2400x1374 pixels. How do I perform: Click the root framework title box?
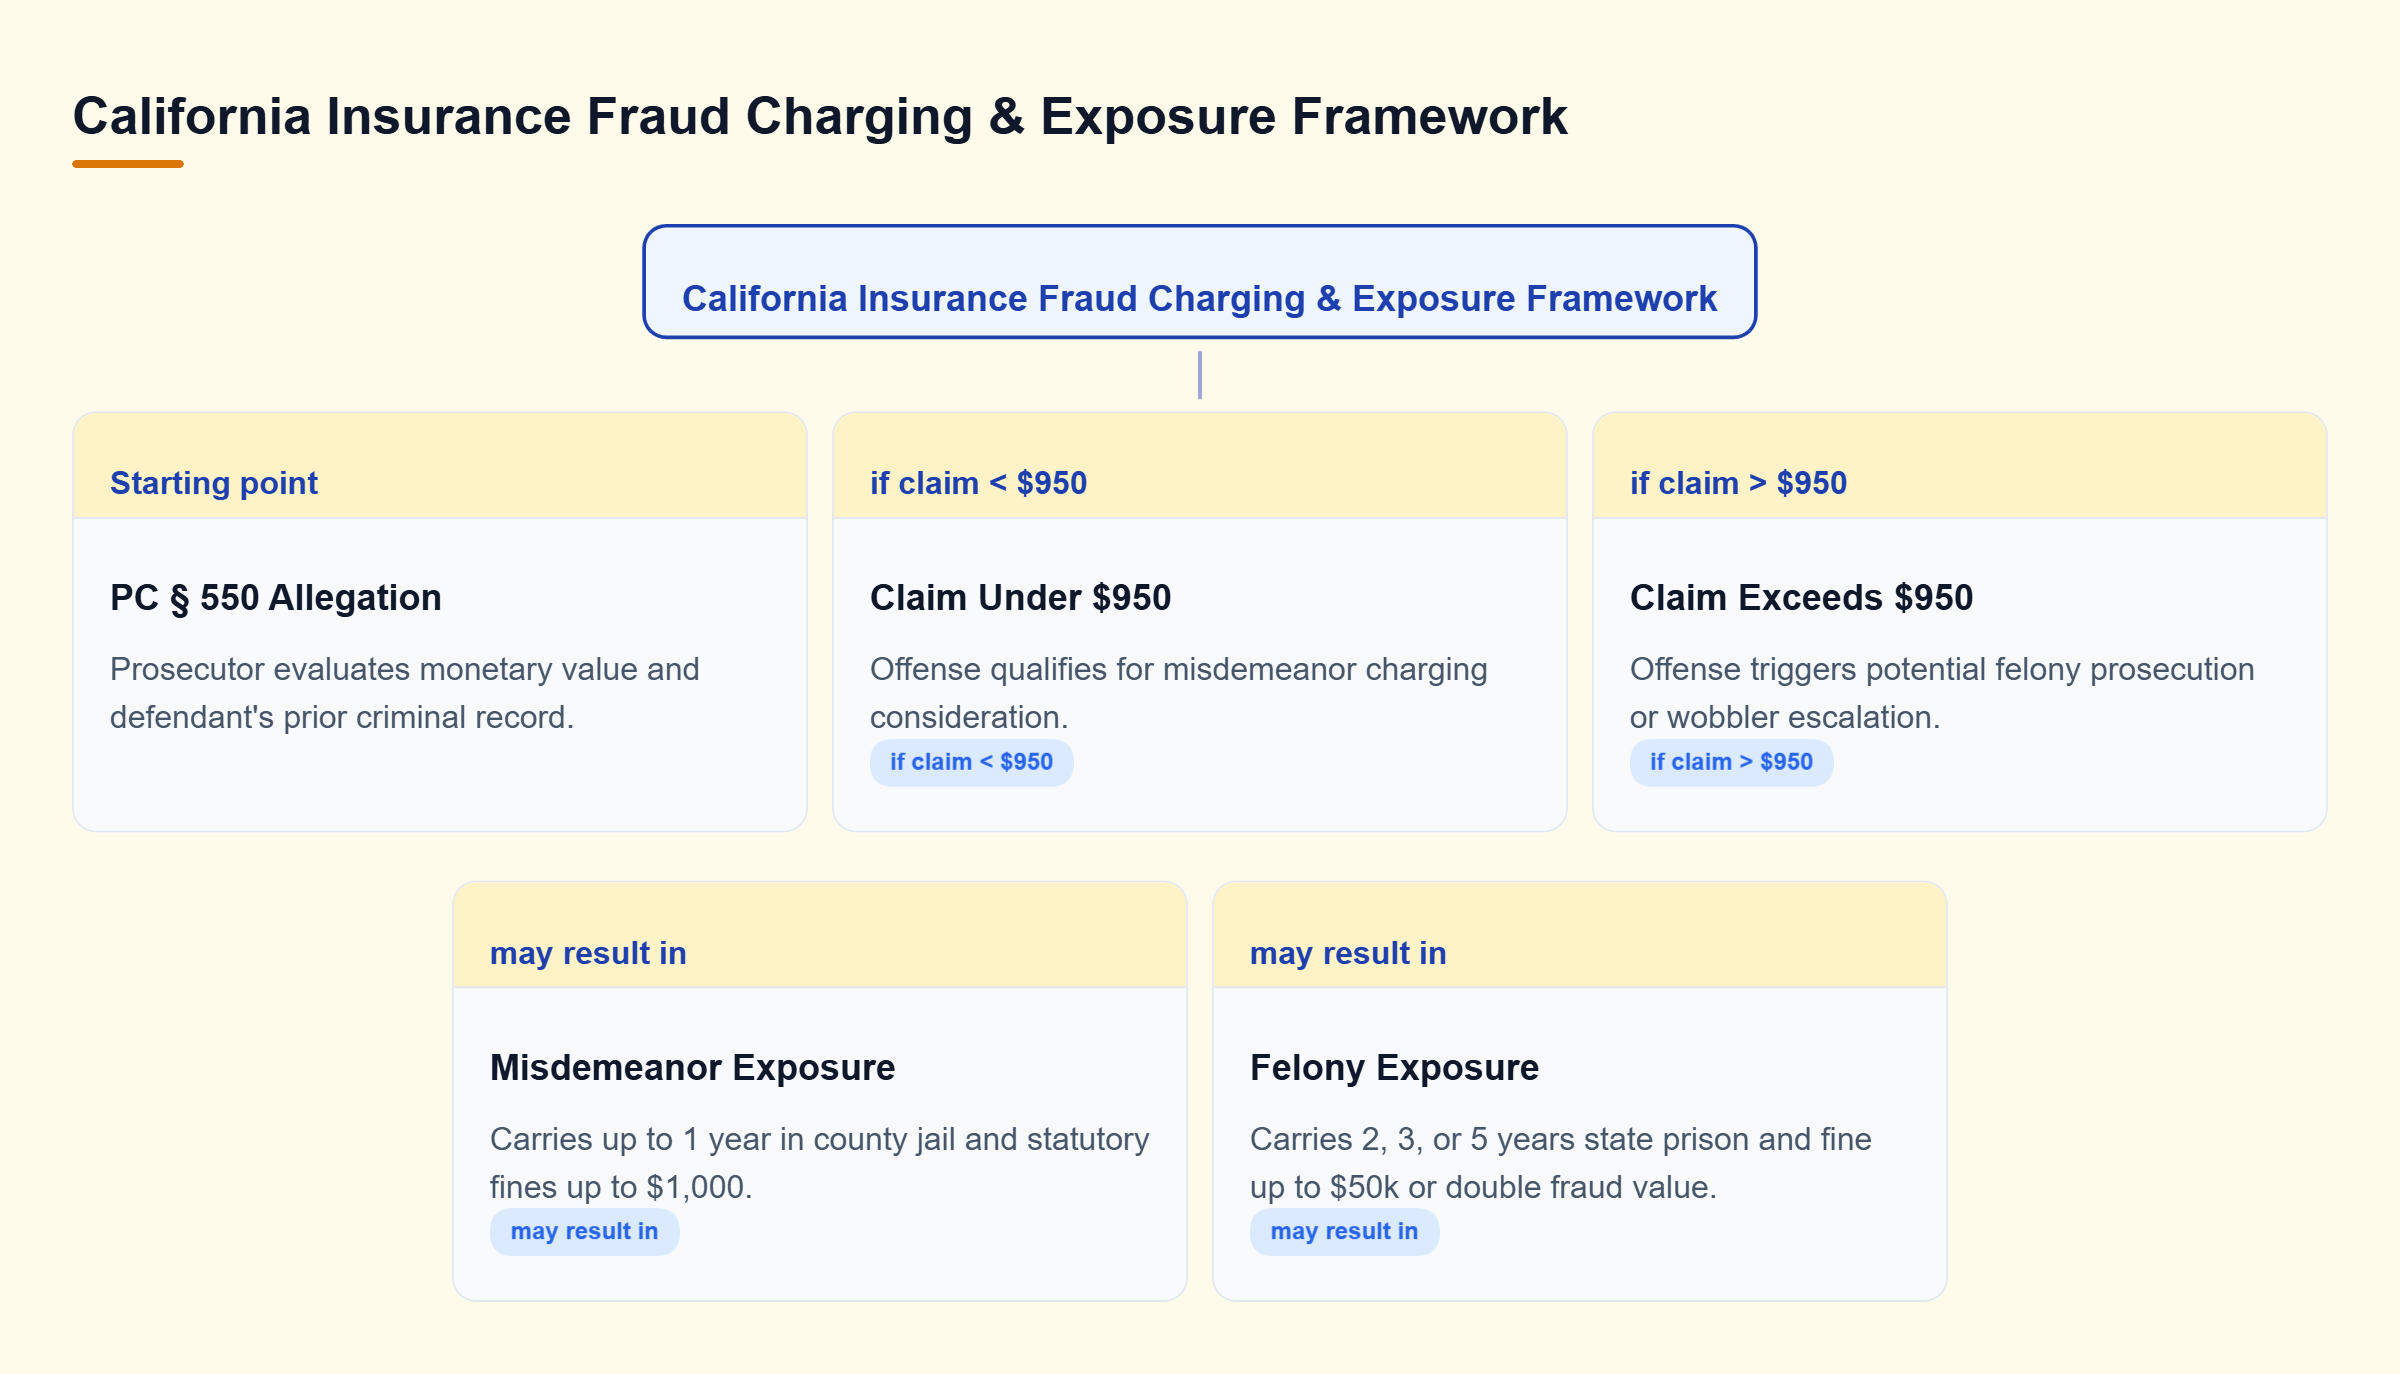(x=1199, y=282)
